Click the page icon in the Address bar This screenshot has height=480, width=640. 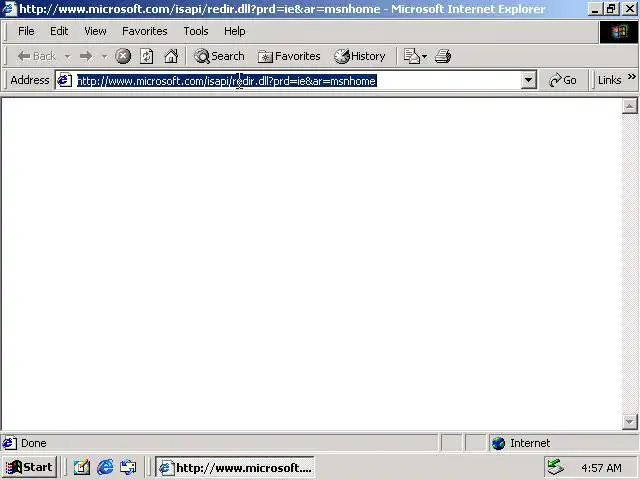(x=64, y=80)
